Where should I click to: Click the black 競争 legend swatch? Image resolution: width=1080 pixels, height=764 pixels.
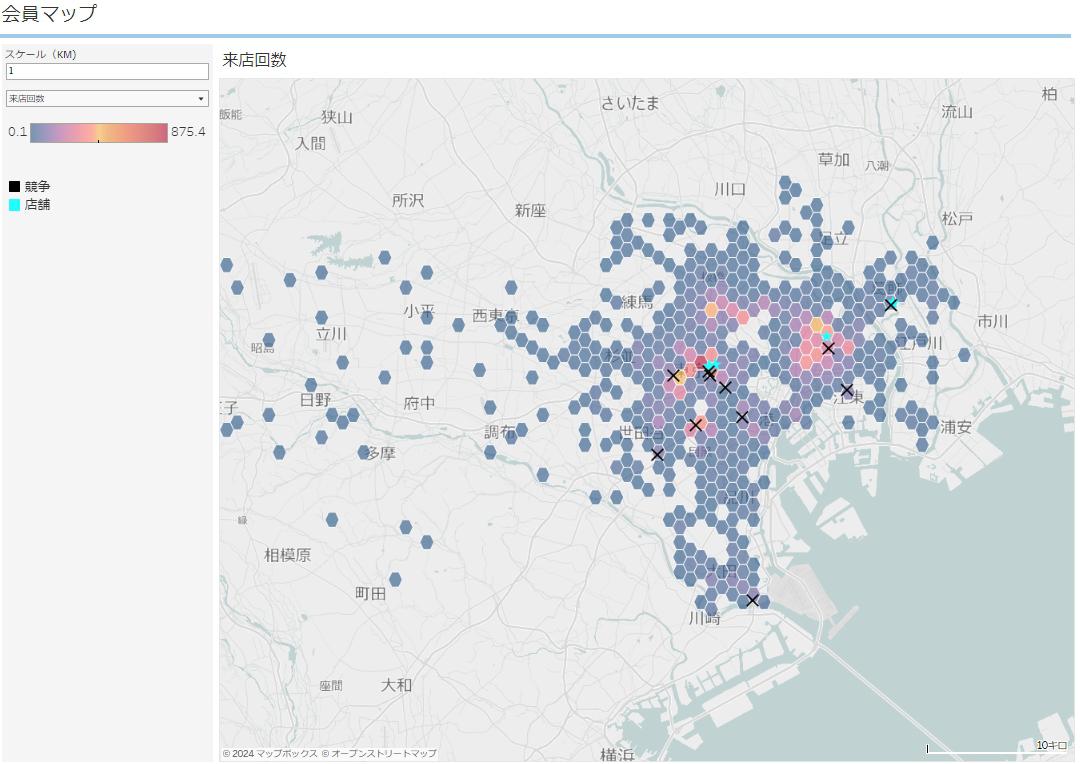click(x=14, y=186)
